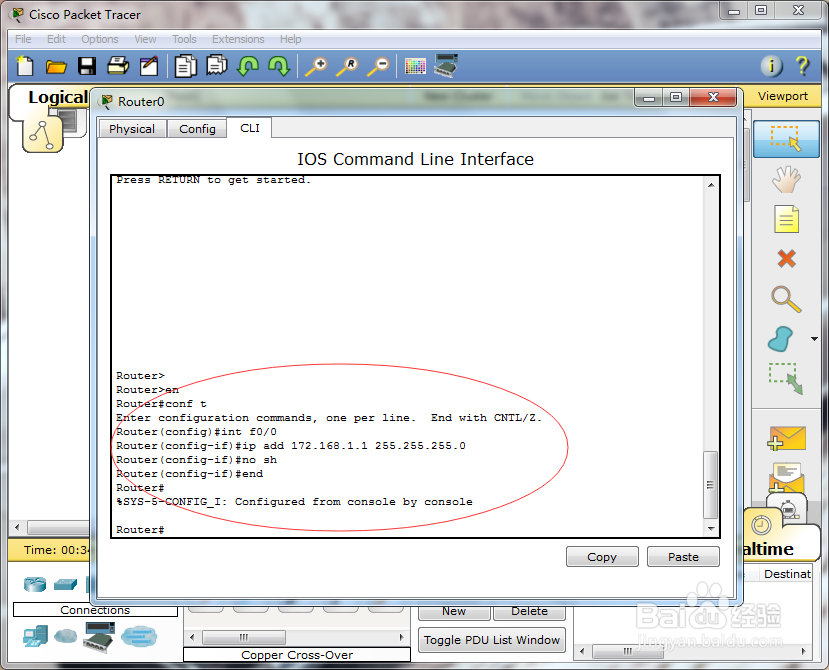The height and width of the screenshot is (670, 829).
Task: Click the Paste button under the CLI
Action: click(x=683, y=557)
